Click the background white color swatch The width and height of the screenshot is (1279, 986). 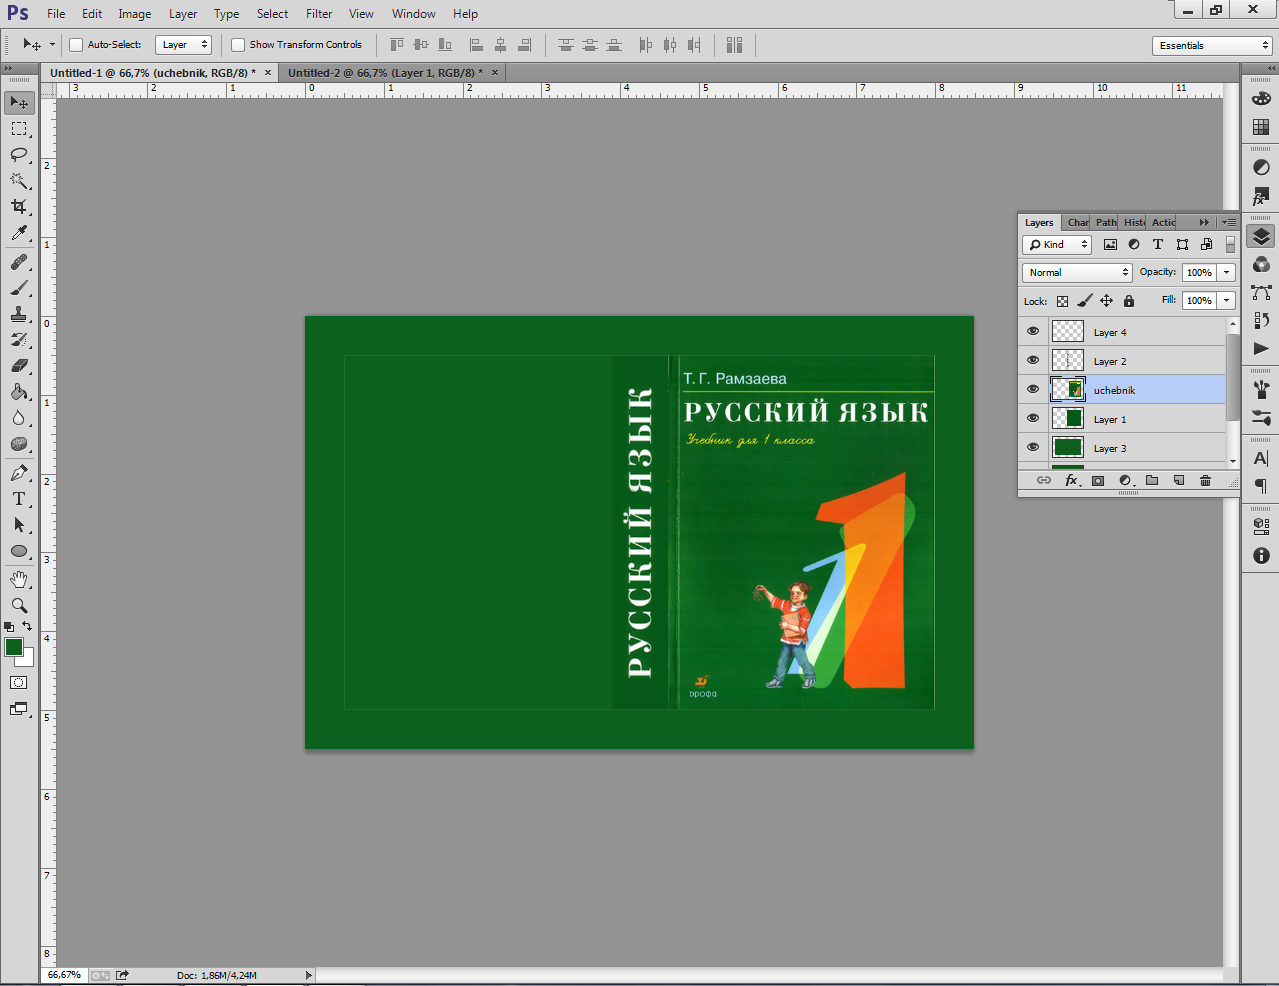click(28, 660)
